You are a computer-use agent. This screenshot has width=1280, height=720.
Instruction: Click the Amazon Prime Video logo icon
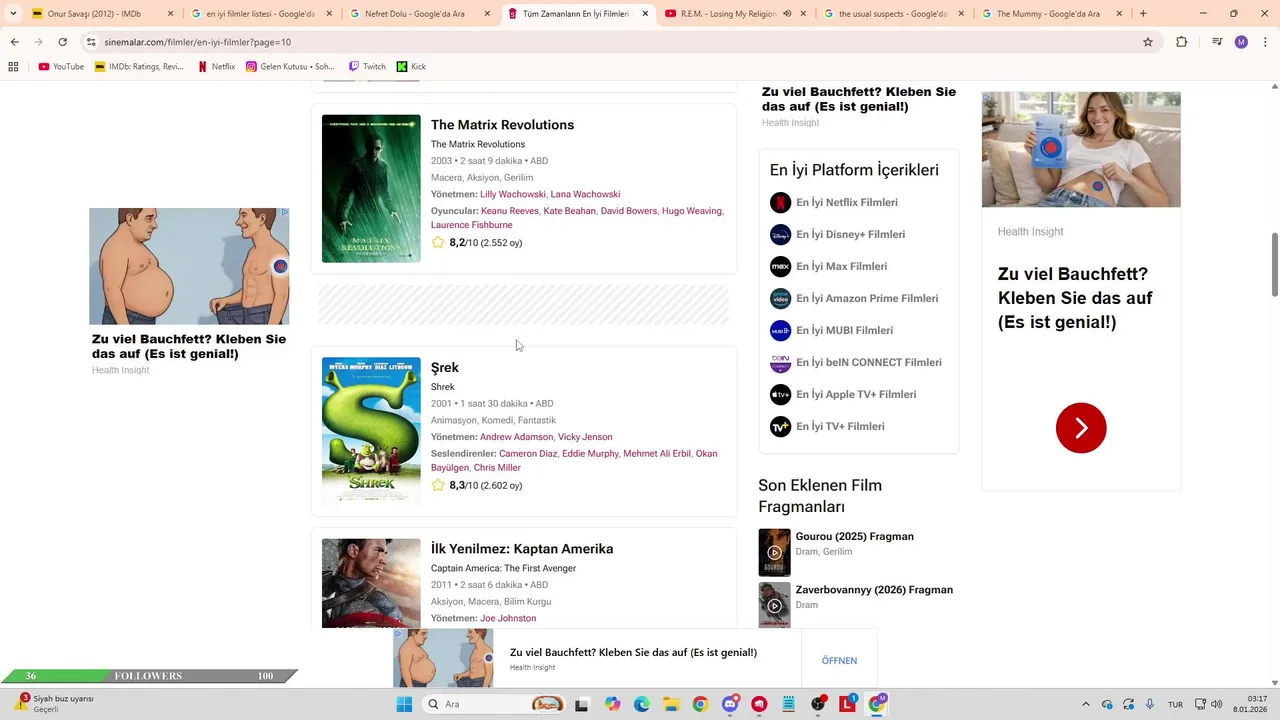(x=780, y=299)
